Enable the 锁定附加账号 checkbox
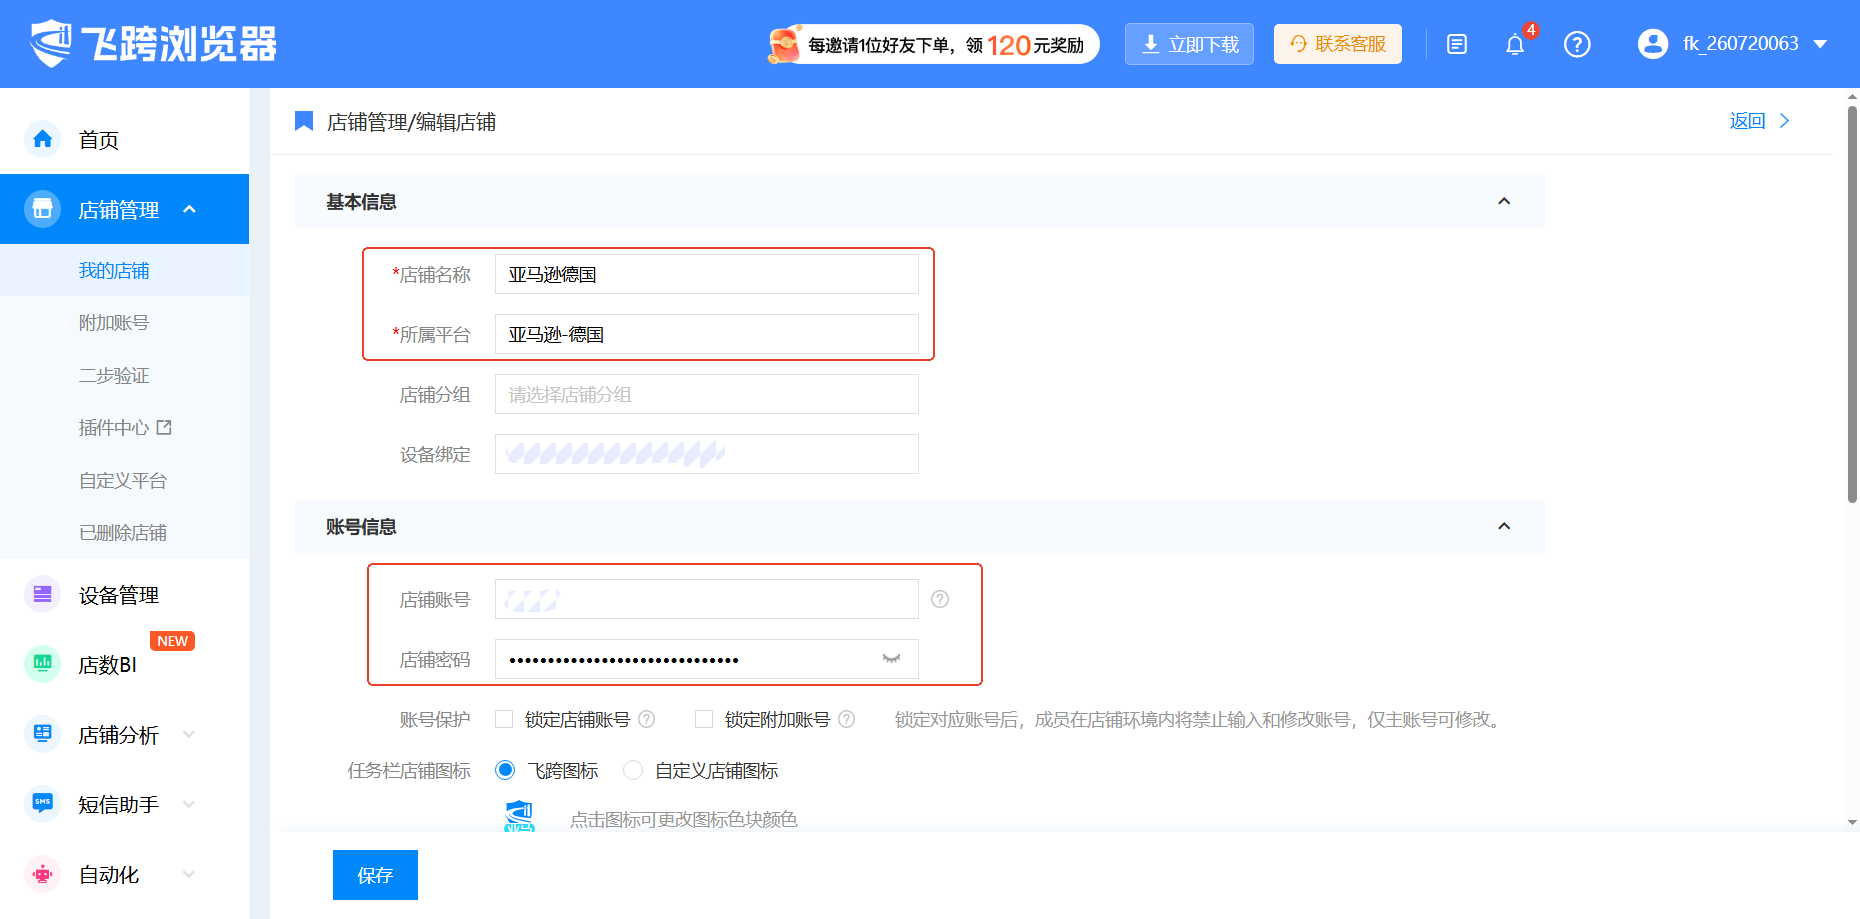 tap(704, 719)
